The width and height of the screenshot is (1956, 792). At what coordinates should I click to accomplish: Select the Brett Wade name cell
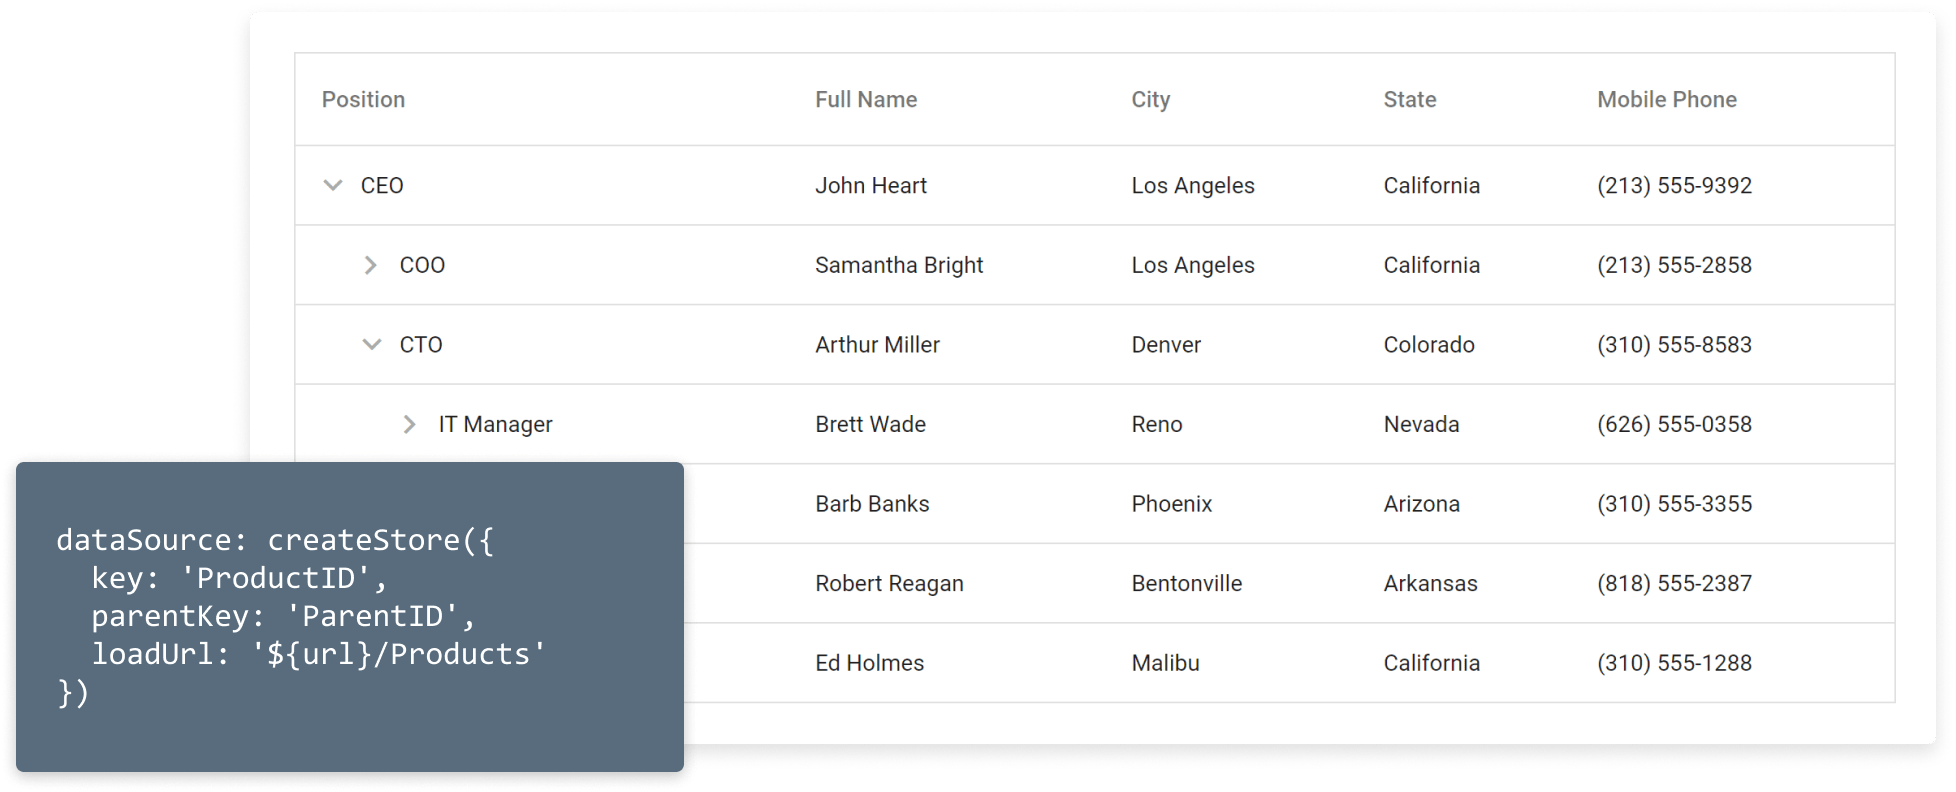tap(870, 424)
